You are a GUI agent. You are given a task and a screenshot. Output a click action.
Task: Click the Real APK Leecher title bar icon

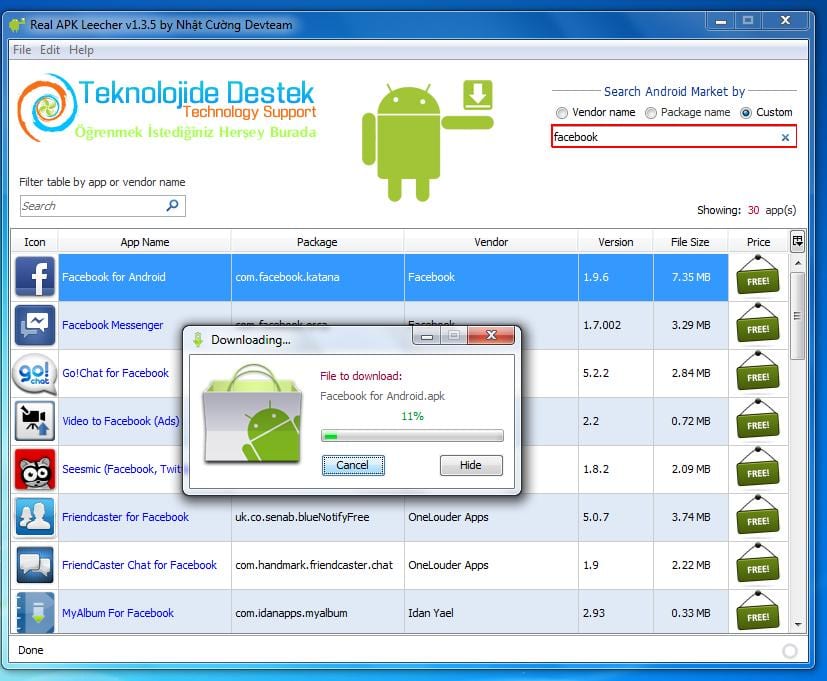17,25
